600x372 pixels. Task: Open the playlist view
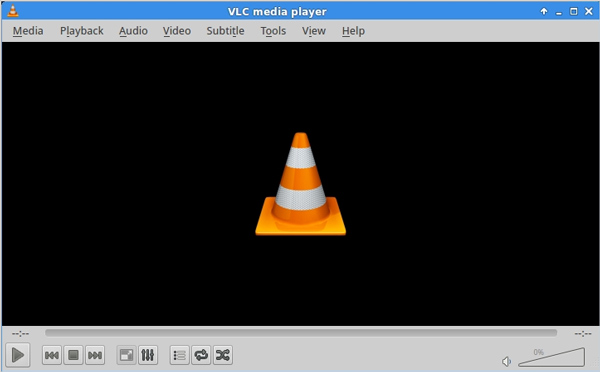tap(179, 355)
